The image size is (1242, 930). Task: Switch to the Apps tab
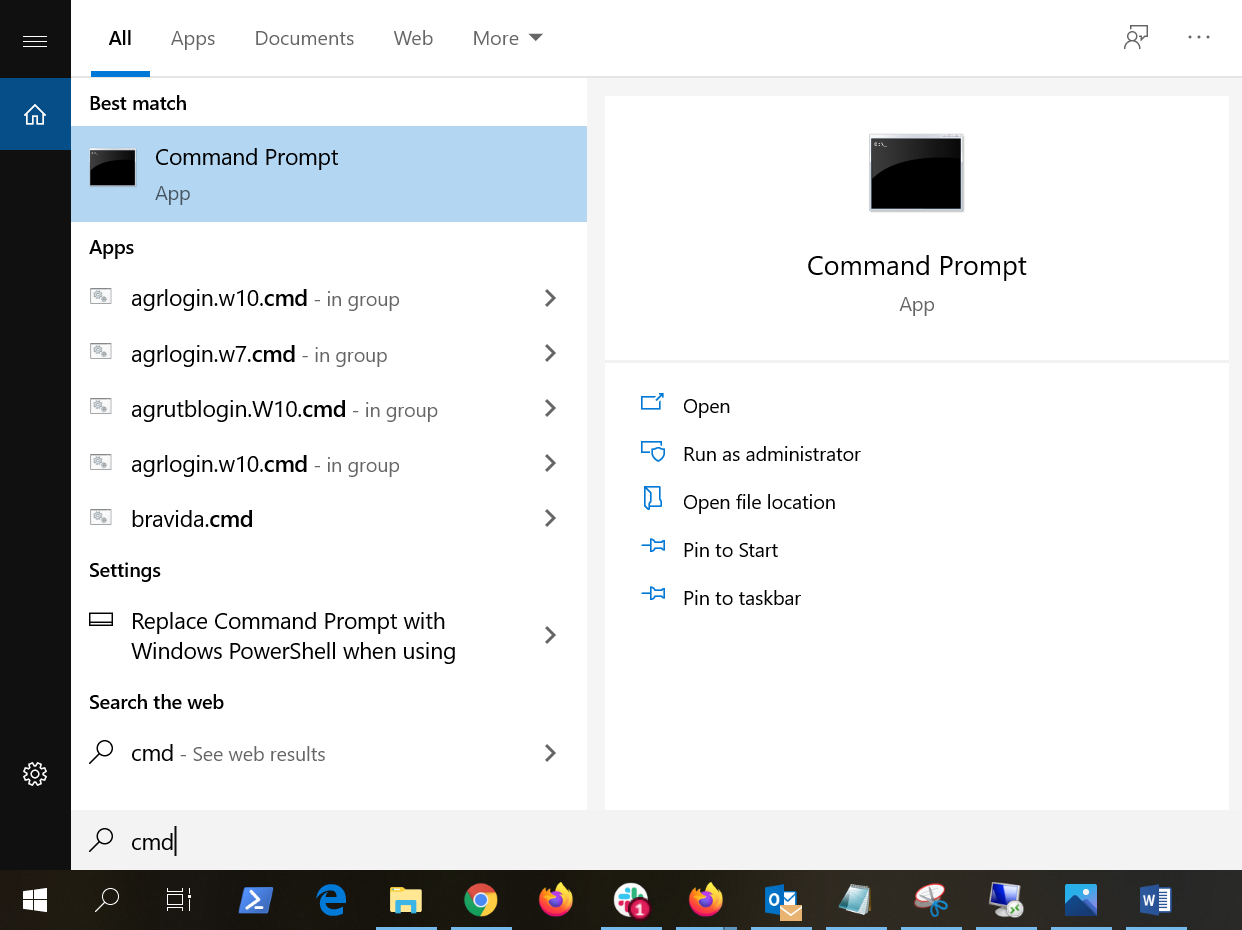[193, 38]
